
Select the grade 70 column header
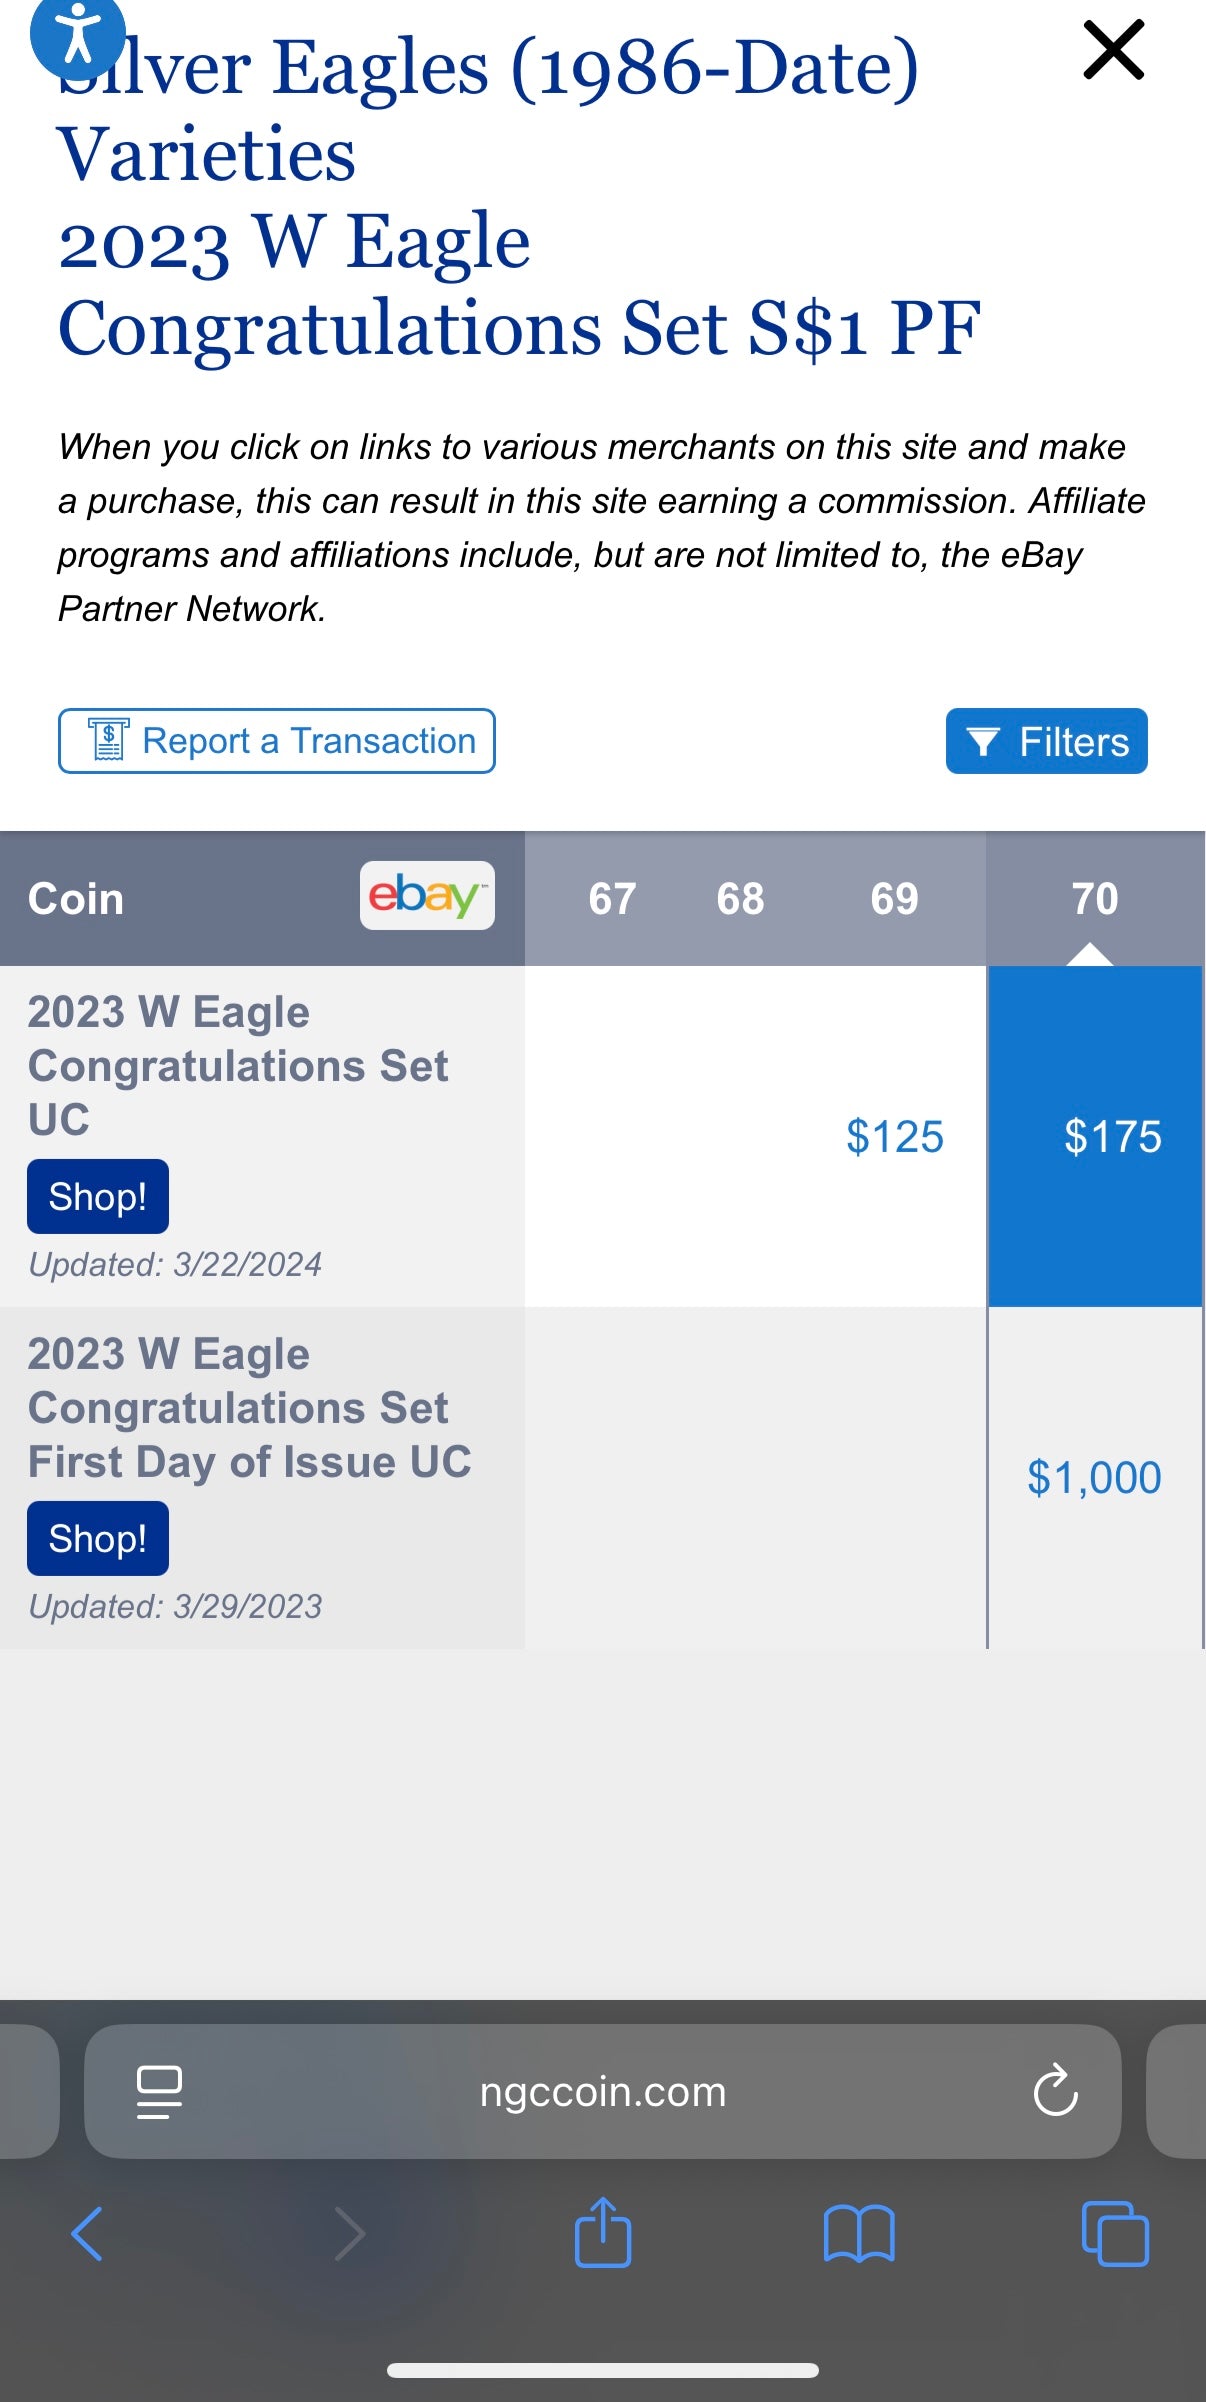pyautogui.click(x=1095, y=898)
